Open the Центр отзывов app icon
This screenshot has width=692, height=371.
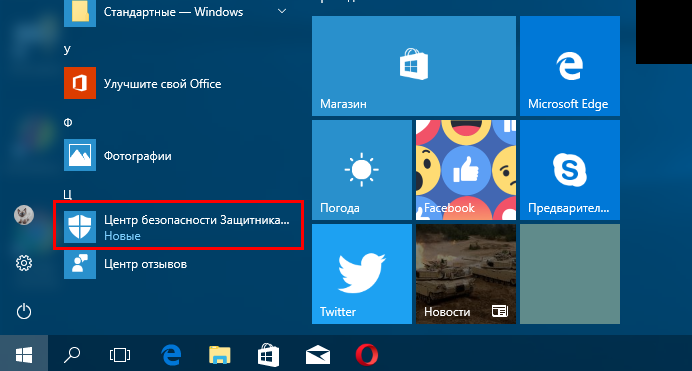tap(80, 264)
